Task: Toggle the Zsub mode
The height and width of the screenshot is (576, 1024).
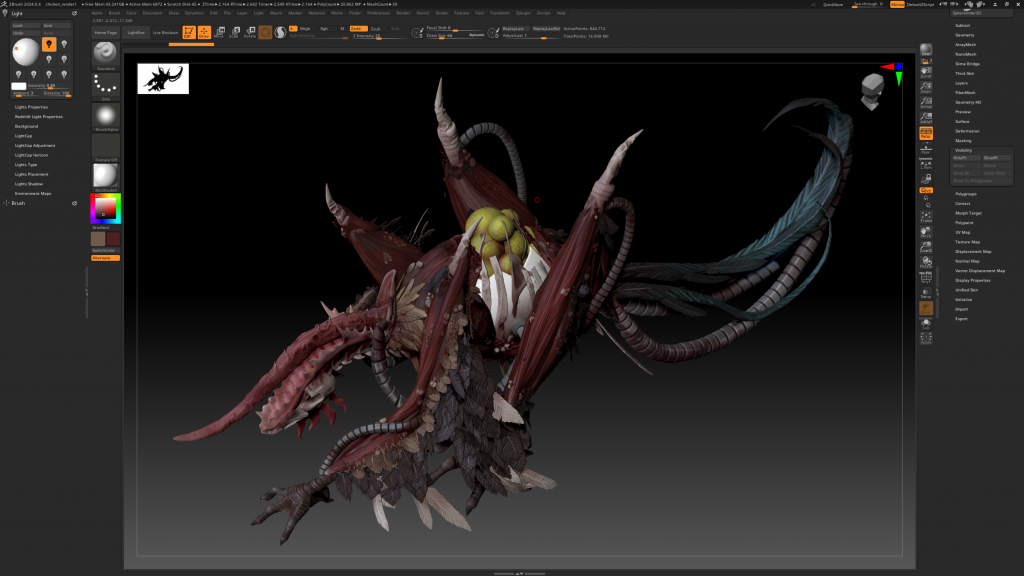Action: [x=376, y=29]
